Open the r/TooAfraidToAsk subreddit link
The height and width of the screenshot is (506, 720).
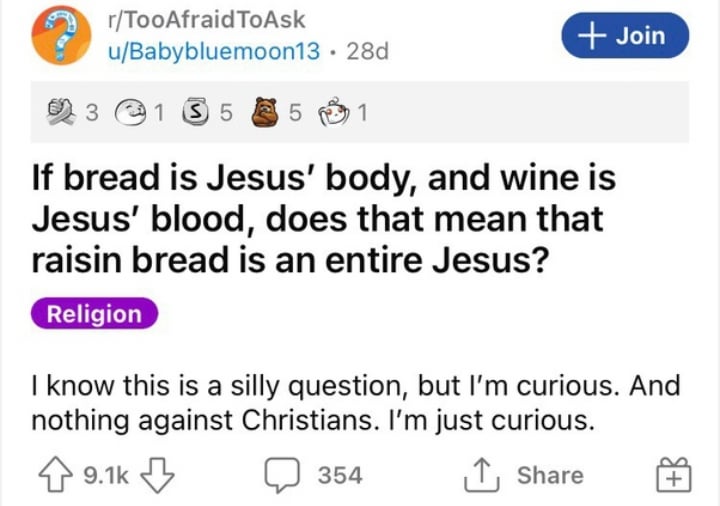click(x=206, y=20)
